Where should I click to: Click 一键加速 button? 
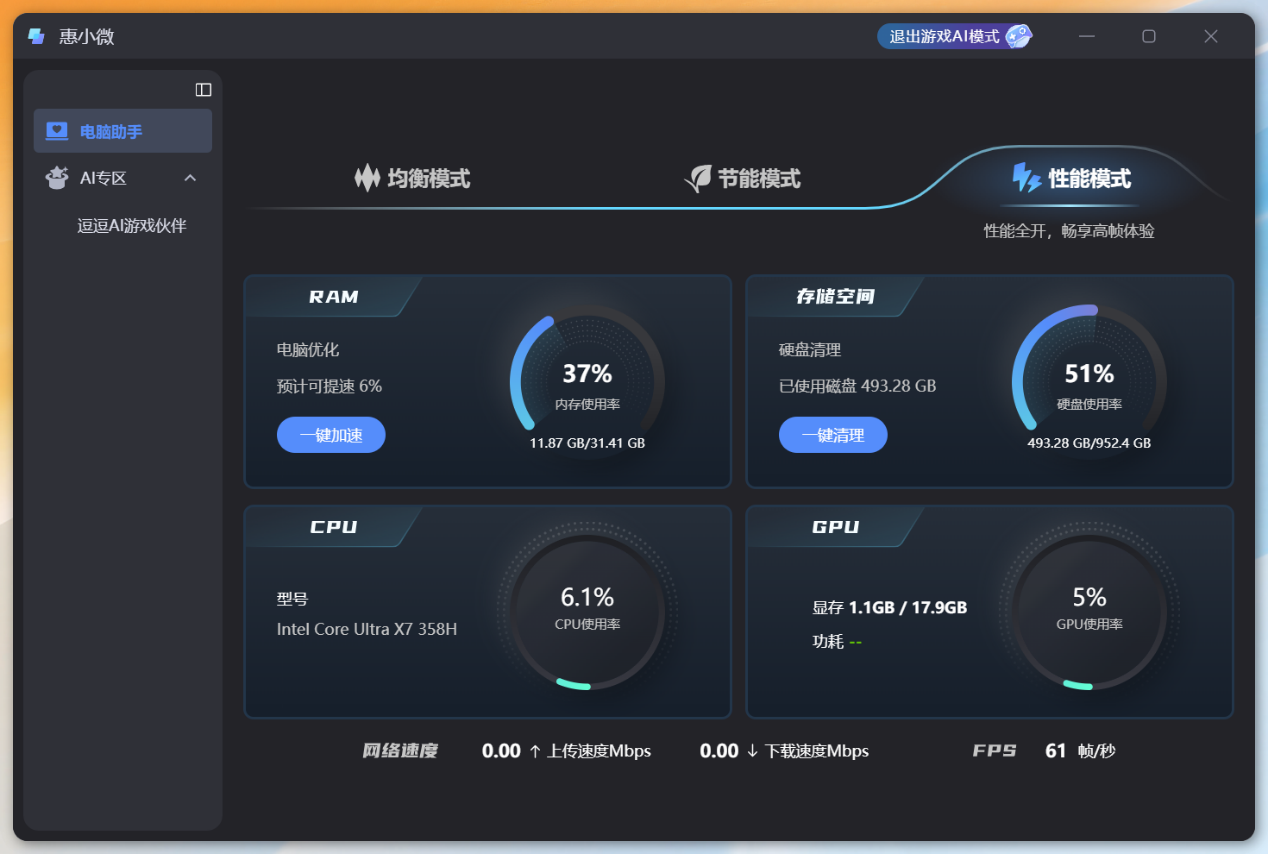[331, 435]
